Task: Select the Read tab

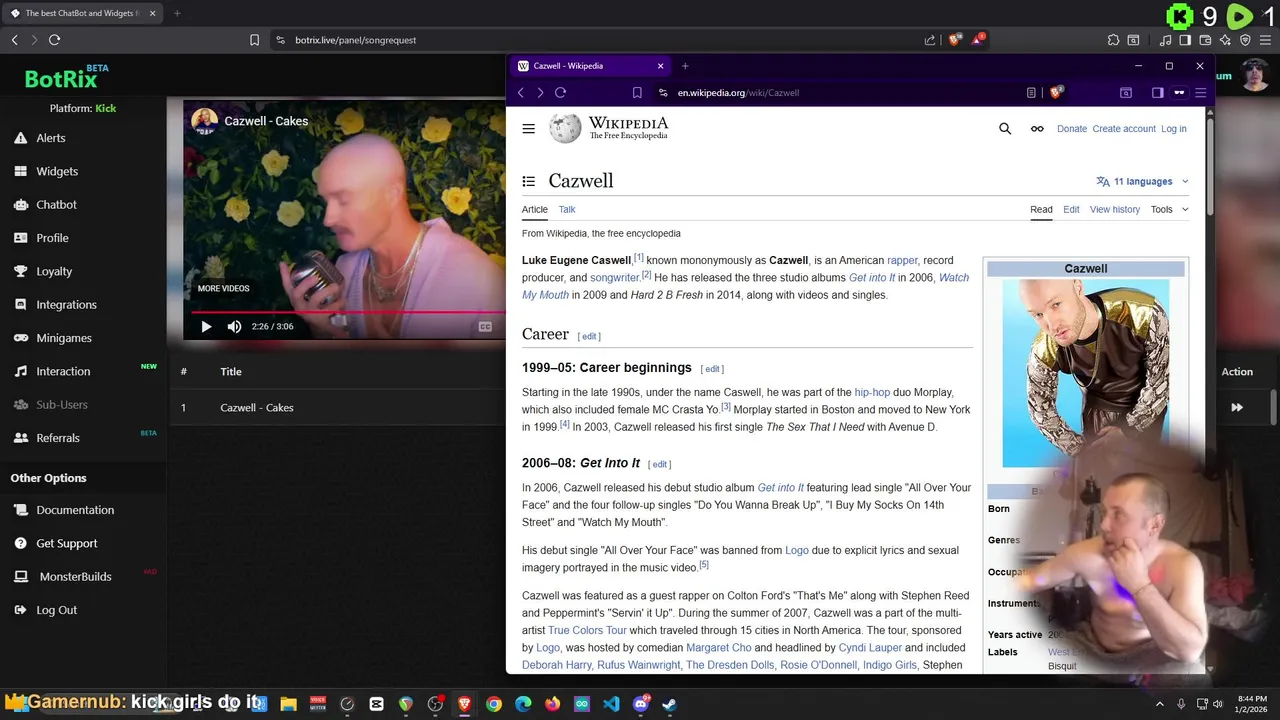Action: (1041, 209)
